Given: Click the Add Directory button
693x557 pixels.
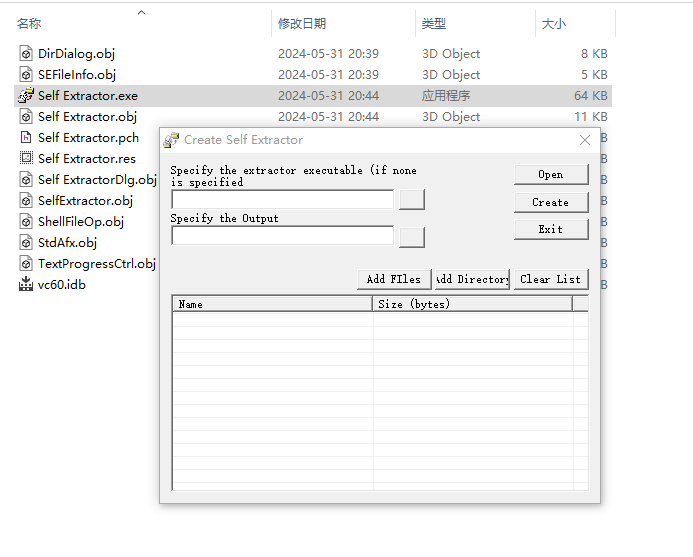Looking at the screenshot, I should tap(472, 279).
